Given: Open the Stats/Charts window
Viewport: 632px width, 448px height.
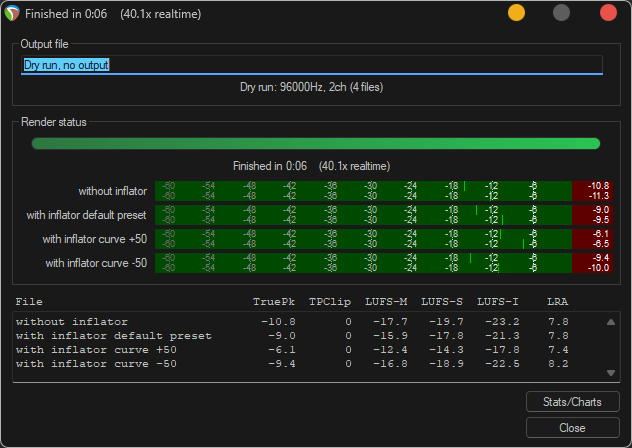Looking at the screenshot, I should click(572, 402).
